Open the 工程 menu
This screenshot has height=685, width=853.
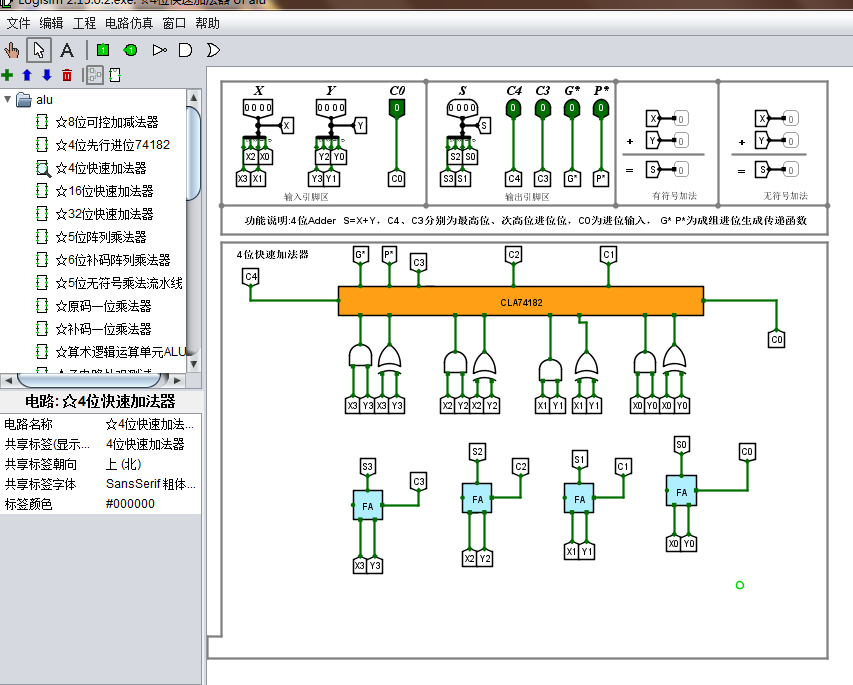(84, 23)
